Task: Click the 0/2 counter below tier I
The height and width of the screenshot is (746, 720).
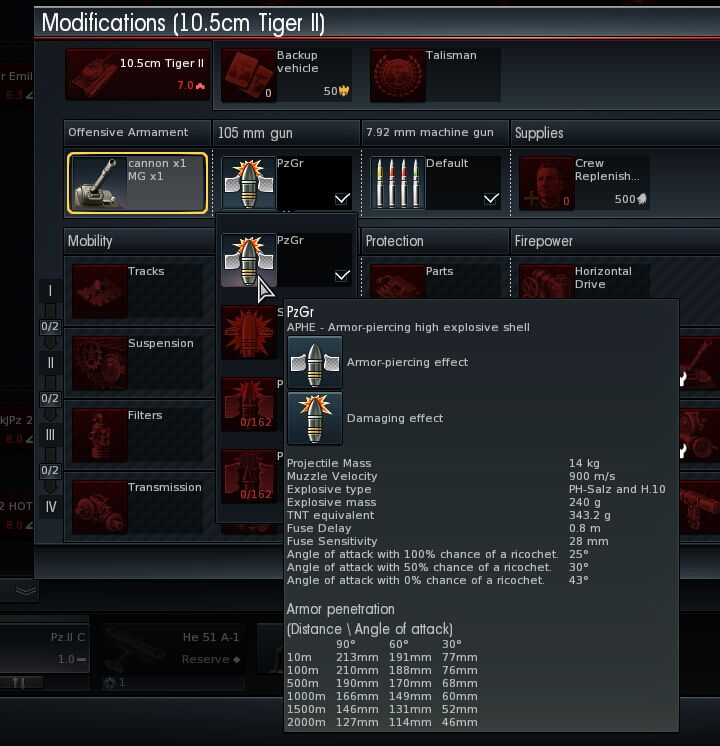Action: (x=50, y=326)
